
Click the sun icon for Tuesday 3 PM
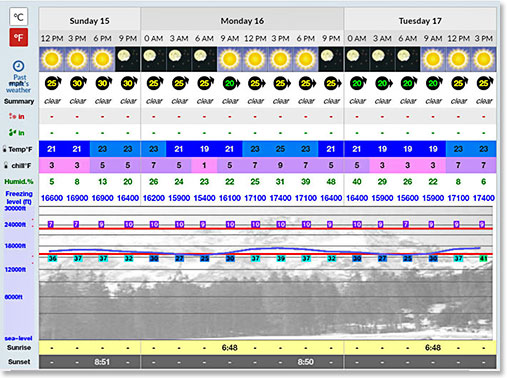484,59
